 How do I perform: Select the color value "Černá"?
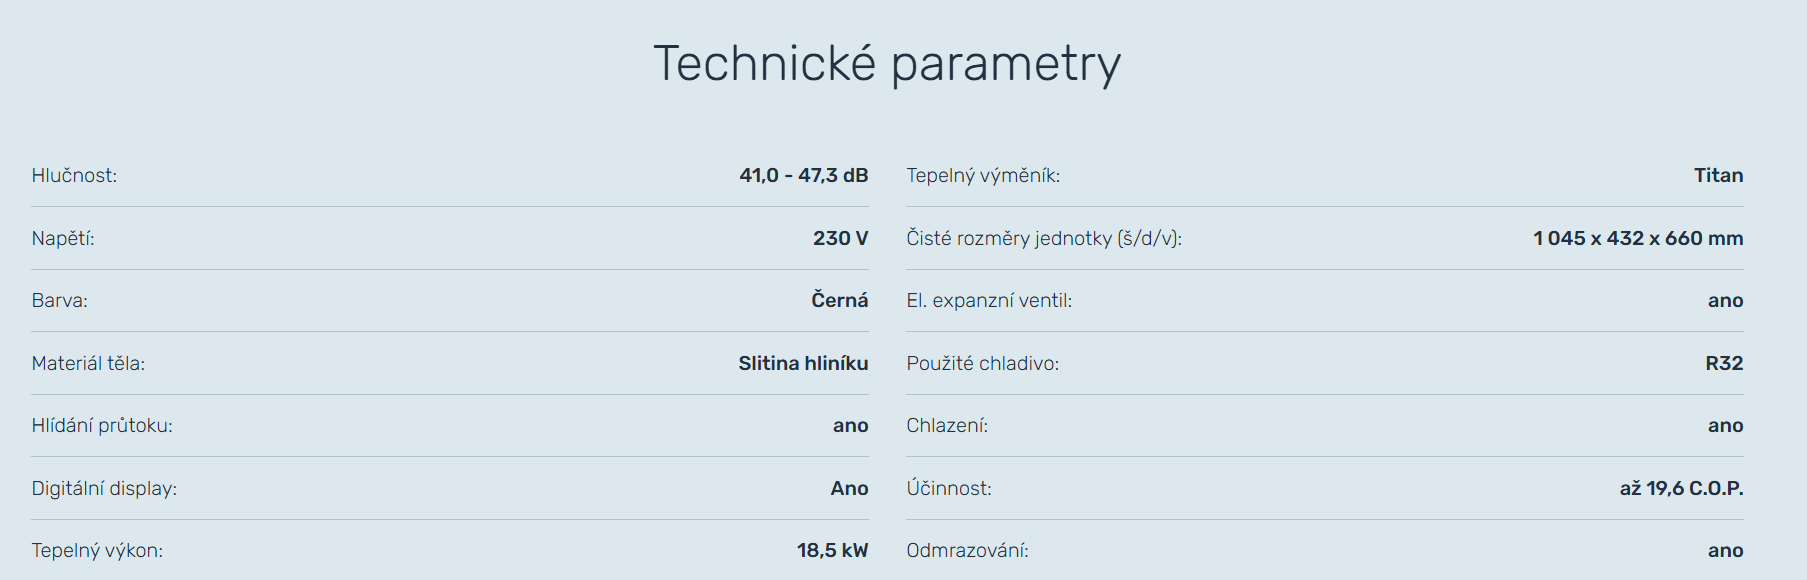[839, 301]
